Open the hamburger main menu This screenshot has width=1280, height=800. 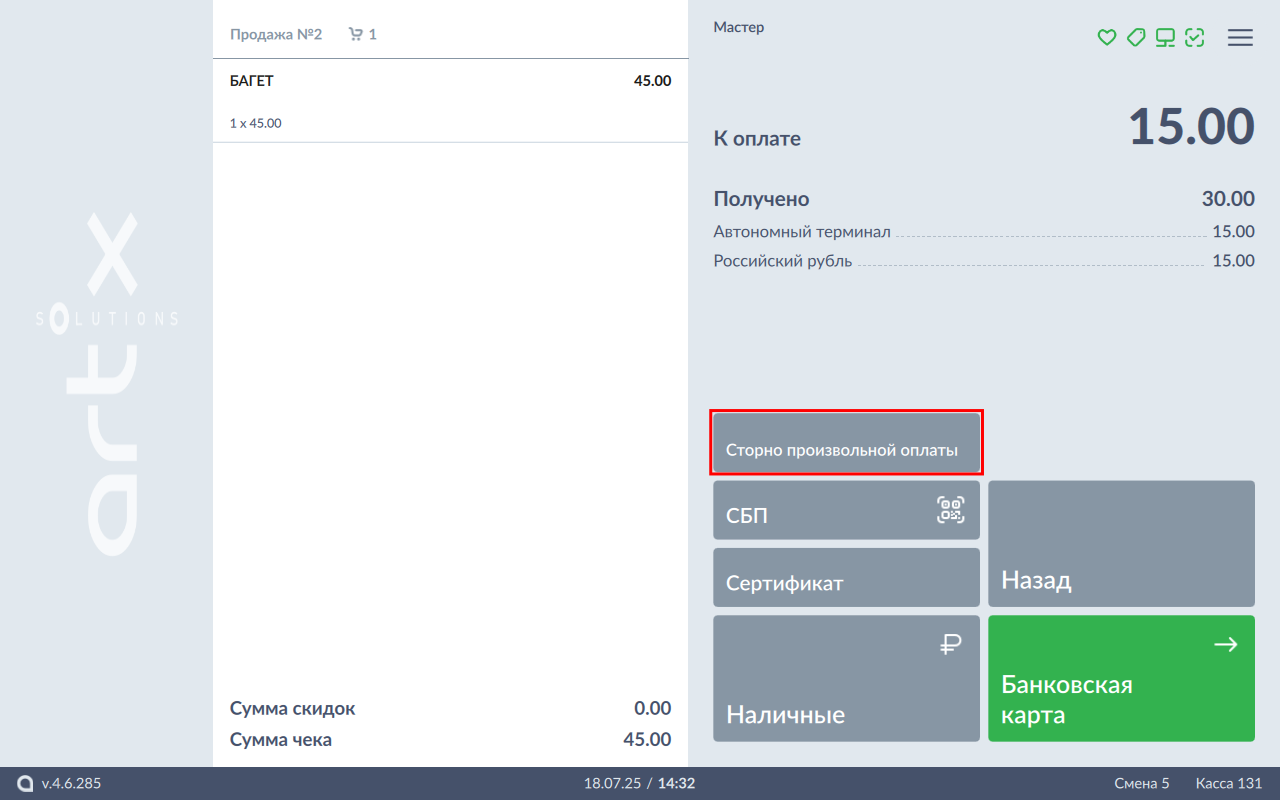(1240, 38)
